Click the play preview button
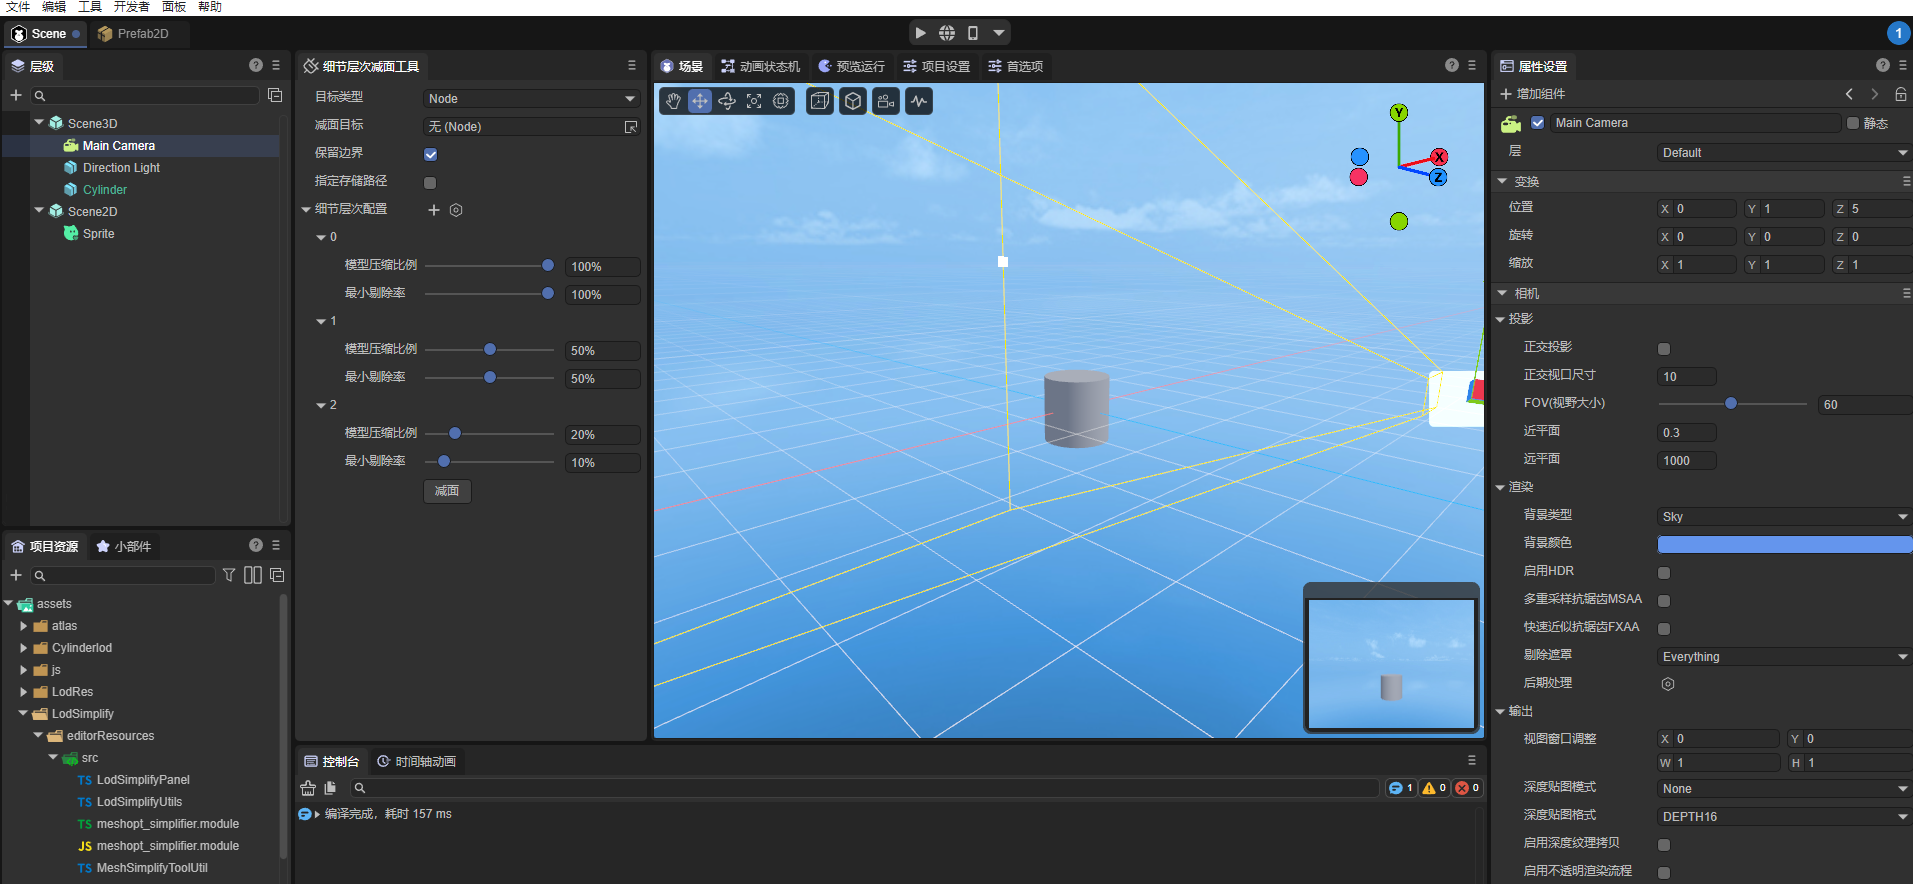This screenshot has height=884, width=1913. click(x=920, y=33)
